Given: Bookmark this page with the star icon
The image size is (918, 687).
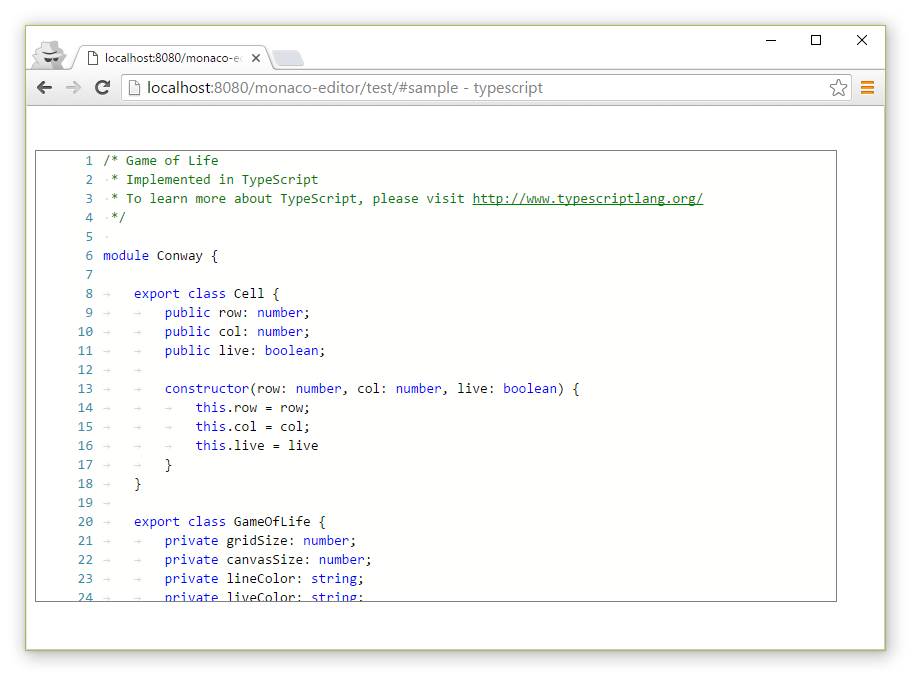Looking at the screenshot, I should [x=838, y=88].
